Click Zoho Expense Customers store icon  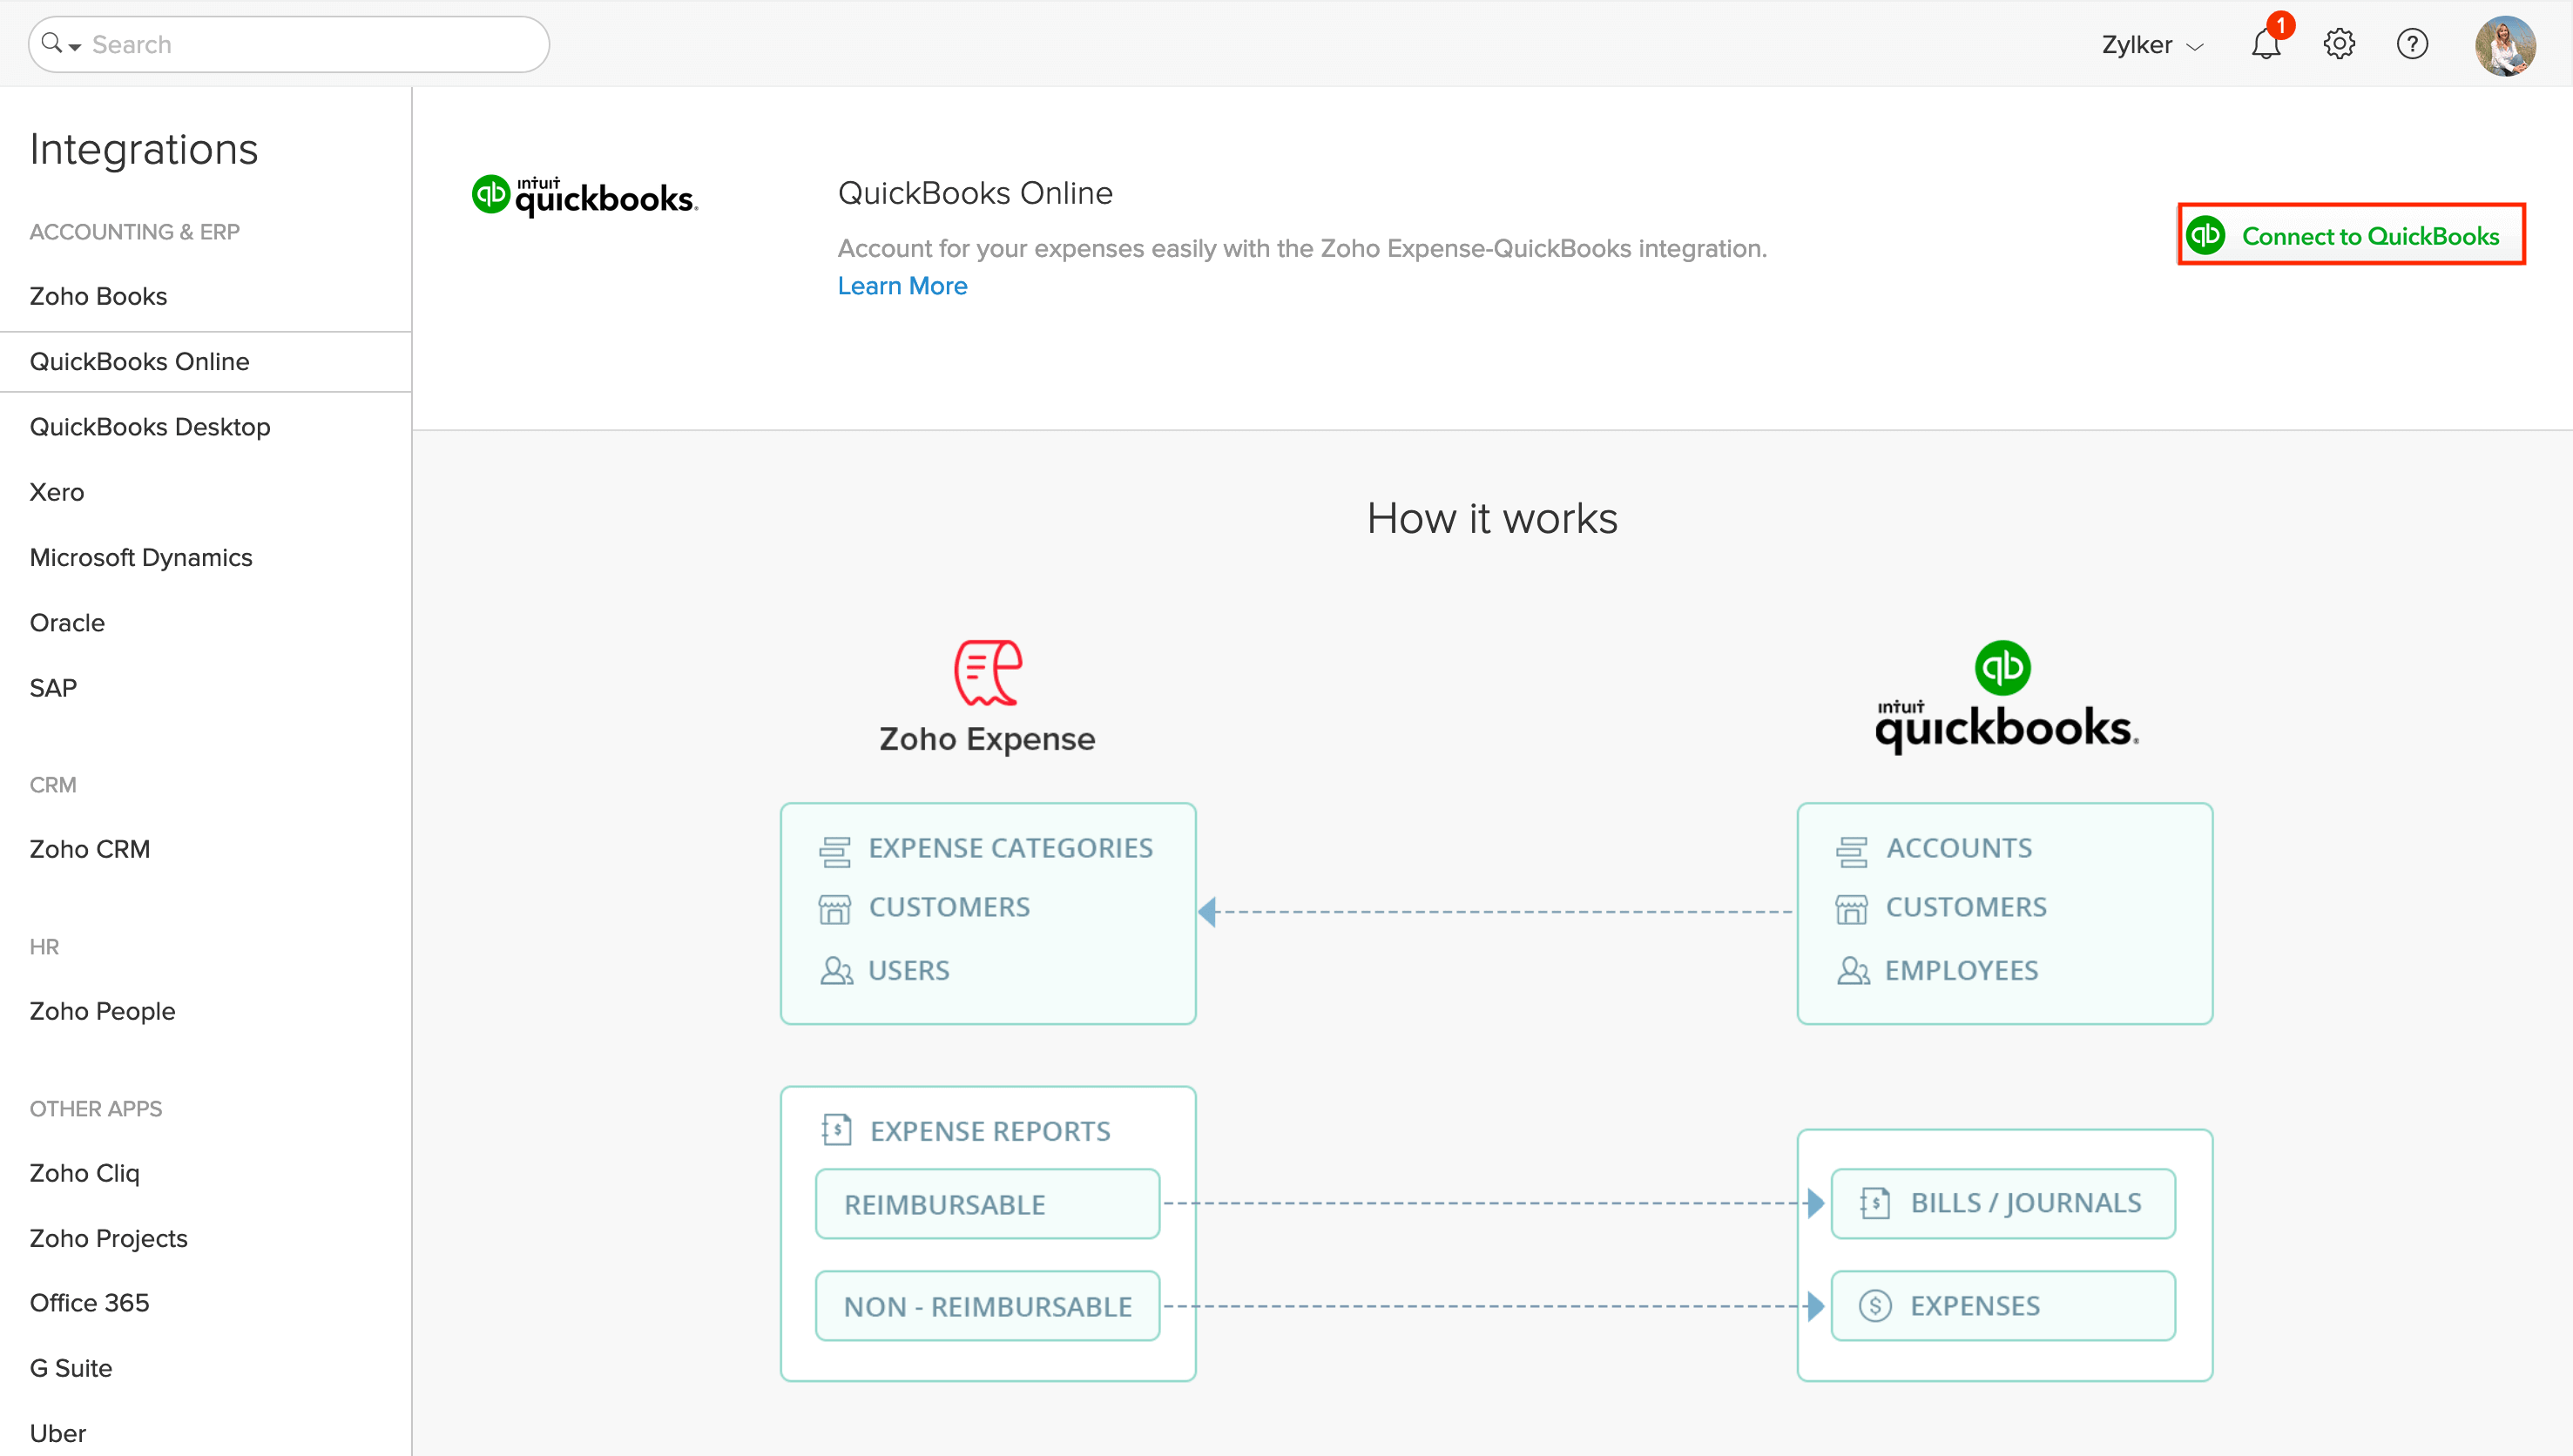click(x=835, y=909)
